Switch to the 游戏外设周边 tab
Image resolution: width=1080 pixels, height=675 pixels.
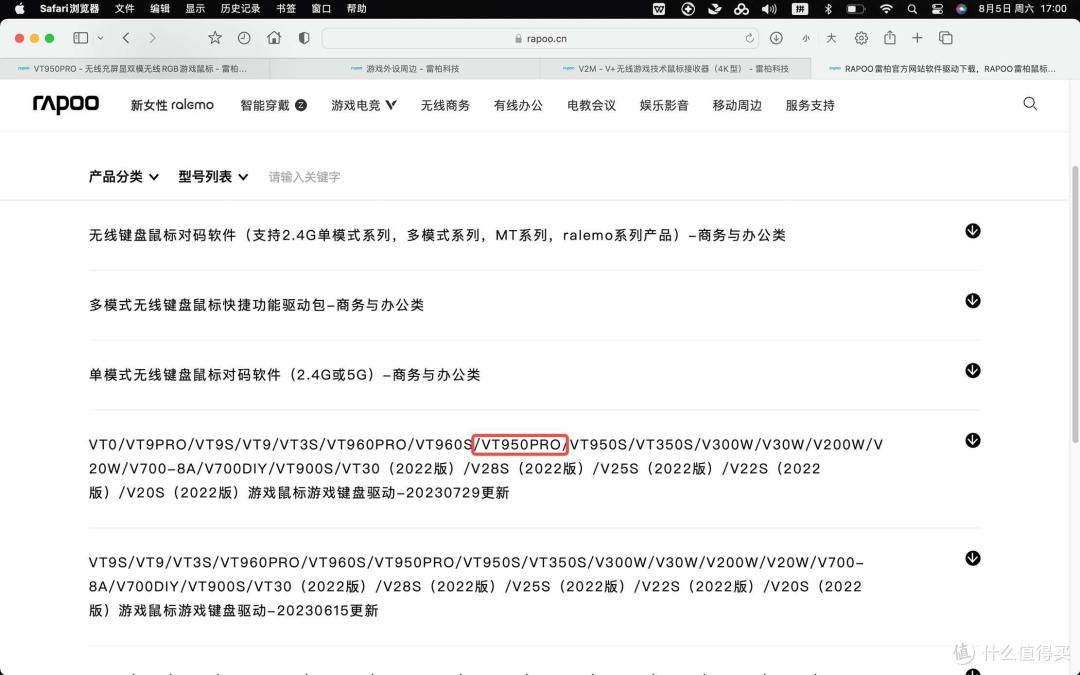[x=405, y=68]
